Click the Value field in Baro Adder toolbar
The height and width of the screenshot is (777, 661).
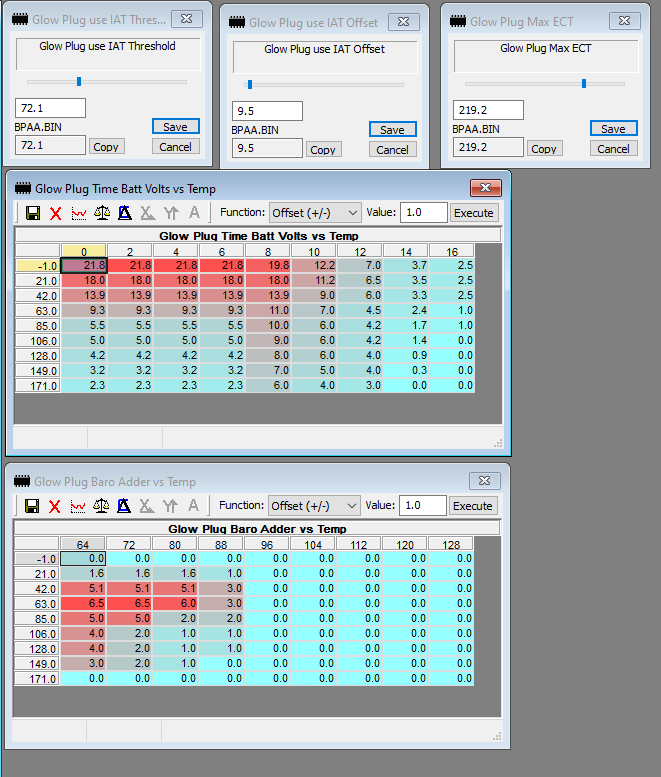tap(422, 506)
